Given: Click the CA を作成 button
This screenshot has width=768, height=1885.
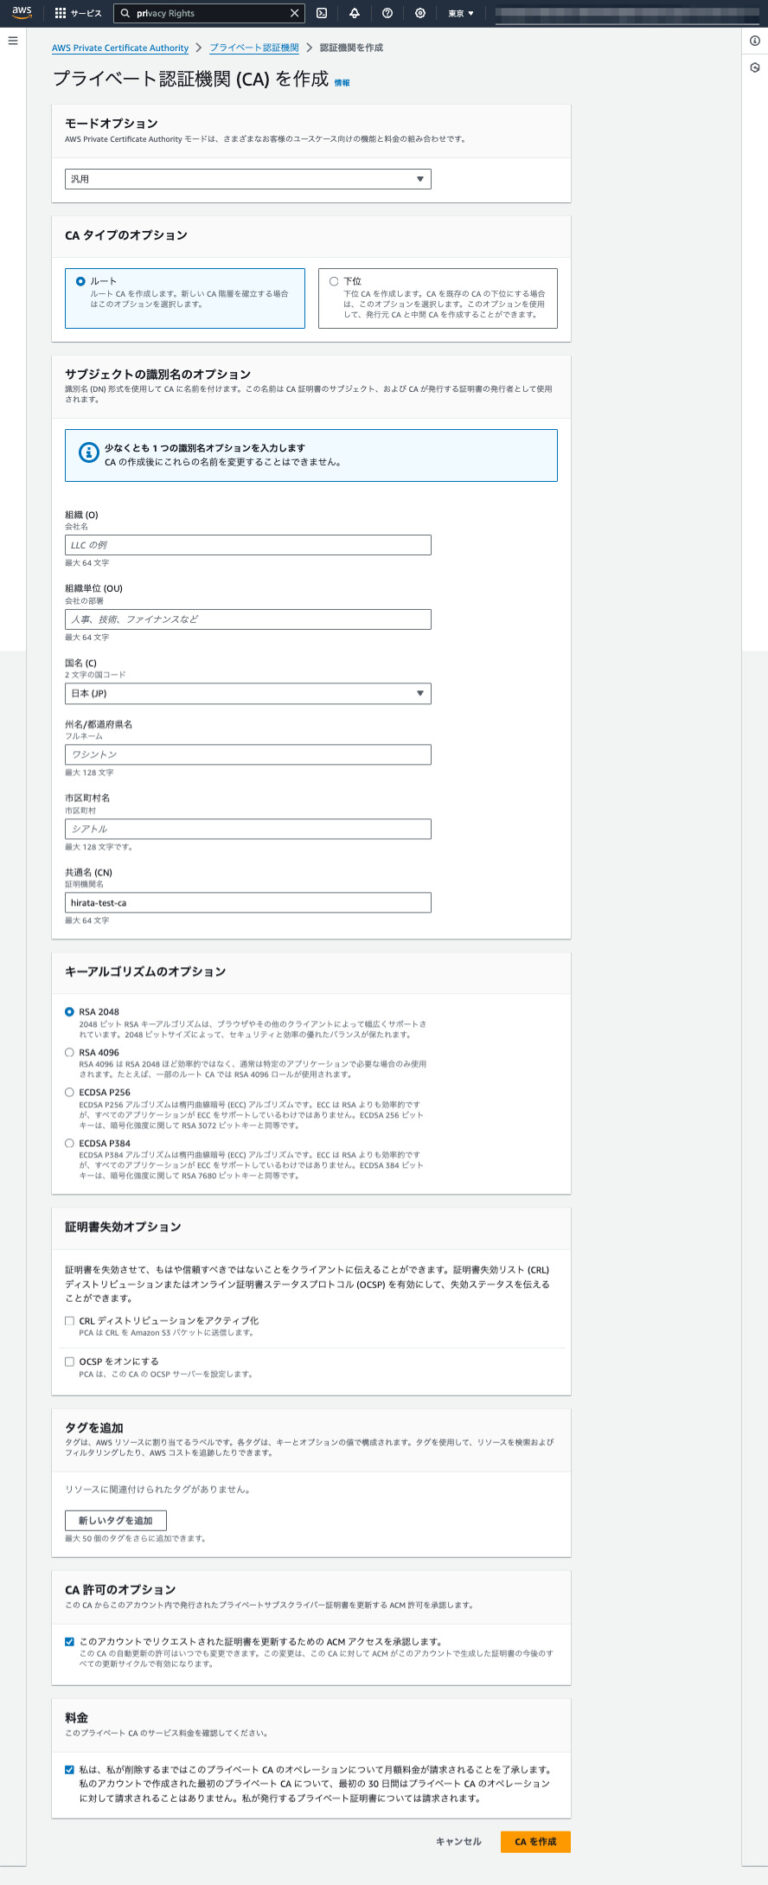Looking at the screenshot, I should [535, 1841].
